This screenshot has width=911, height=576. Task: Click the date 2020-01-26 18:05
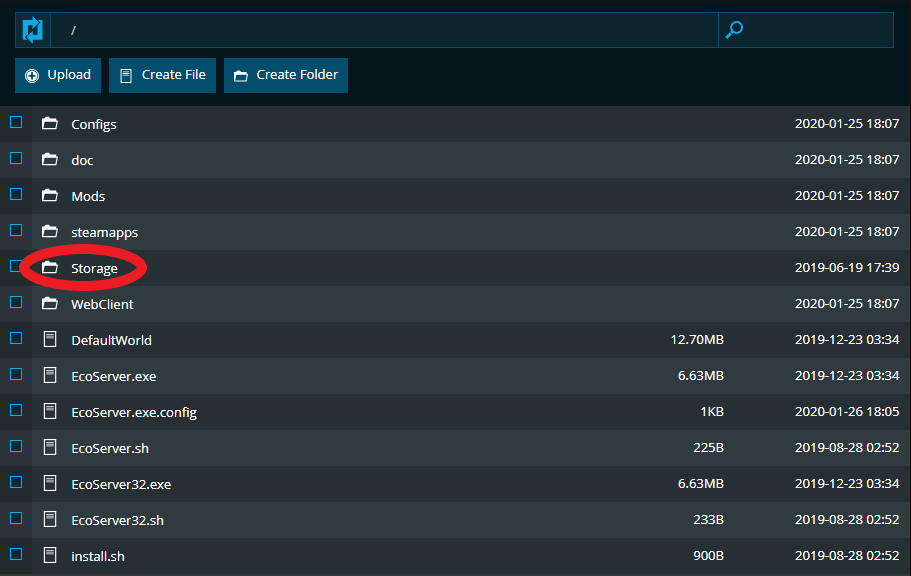847,412
